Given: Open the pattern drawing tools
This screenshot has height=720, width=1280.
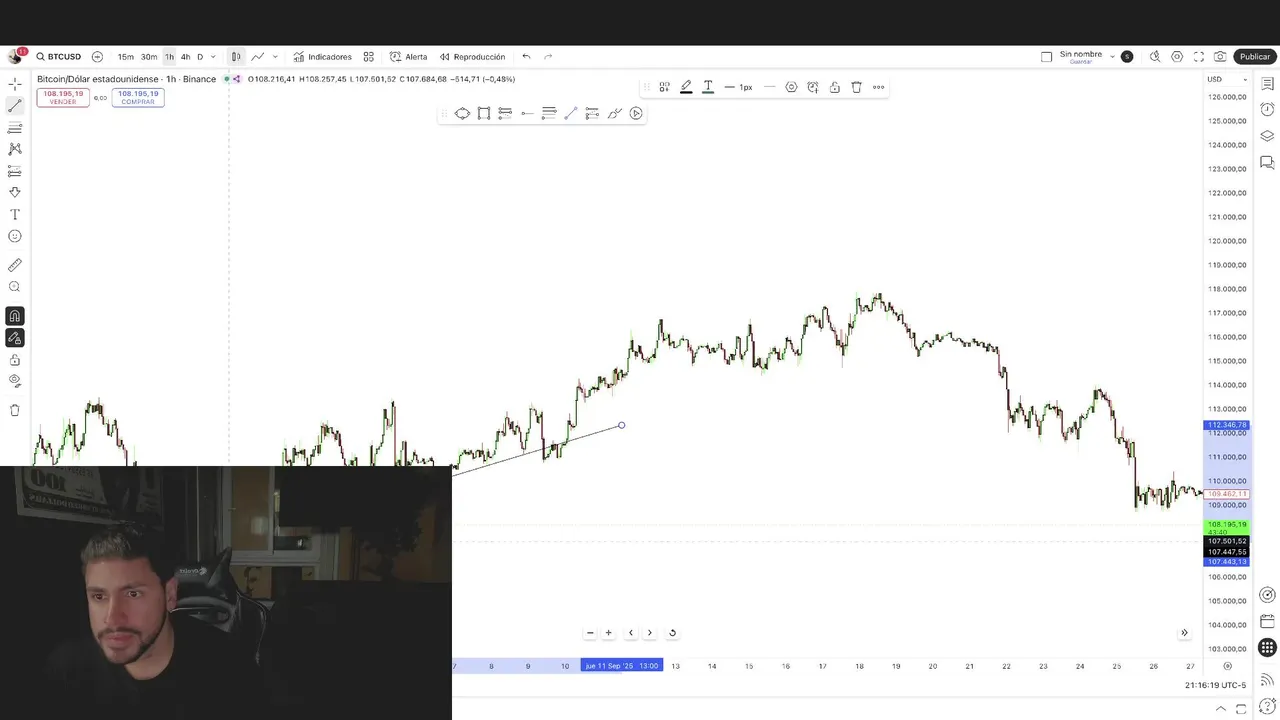Looking at the screenshot, I should point(15,149).
